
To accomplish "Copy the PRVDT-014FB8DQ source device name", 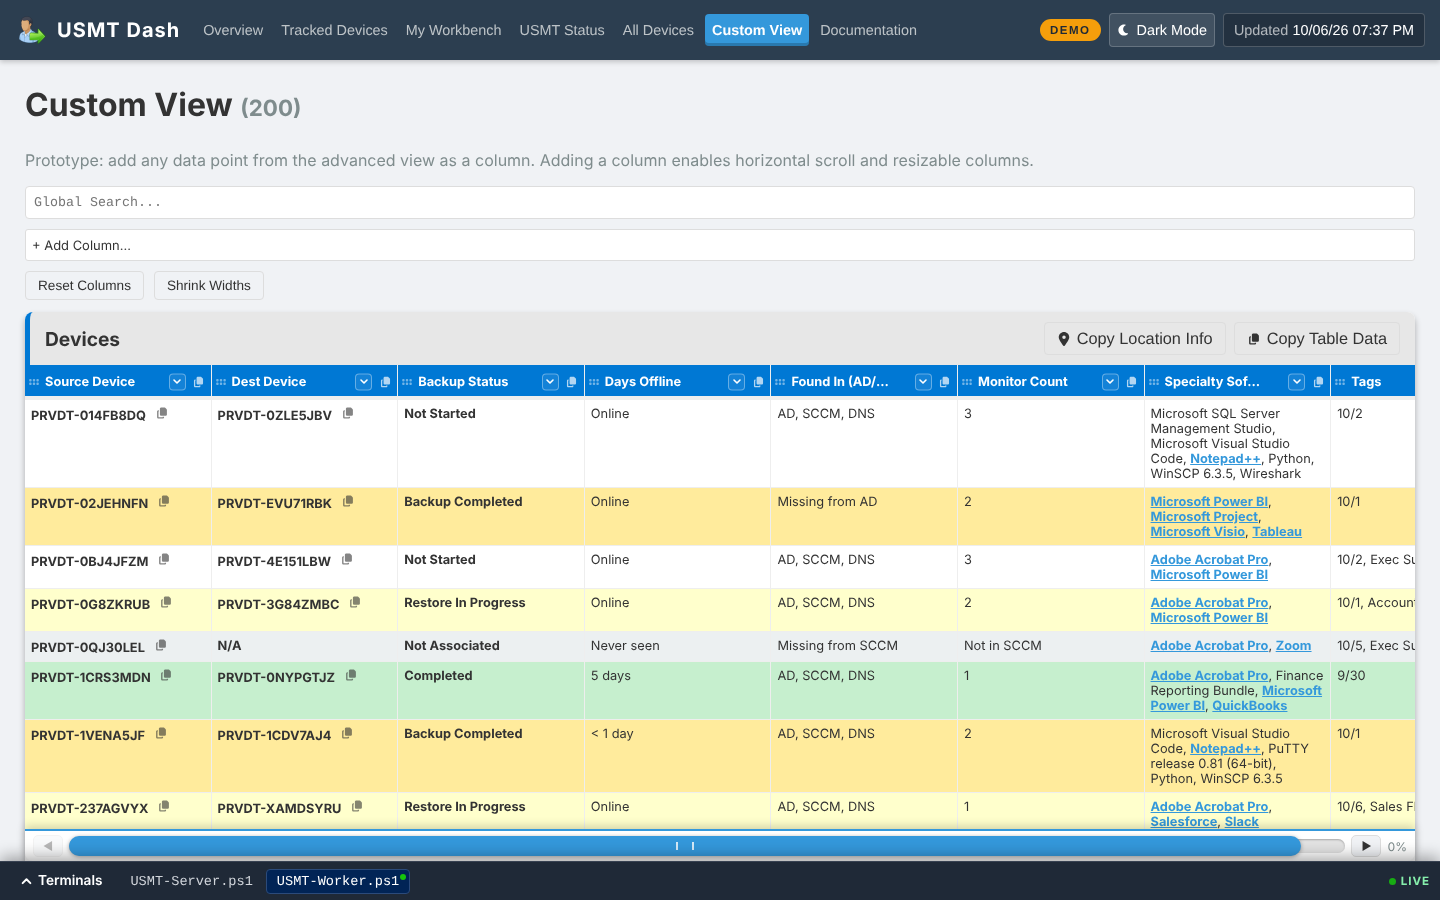I will pyautogui.click(x=162, y=413).
